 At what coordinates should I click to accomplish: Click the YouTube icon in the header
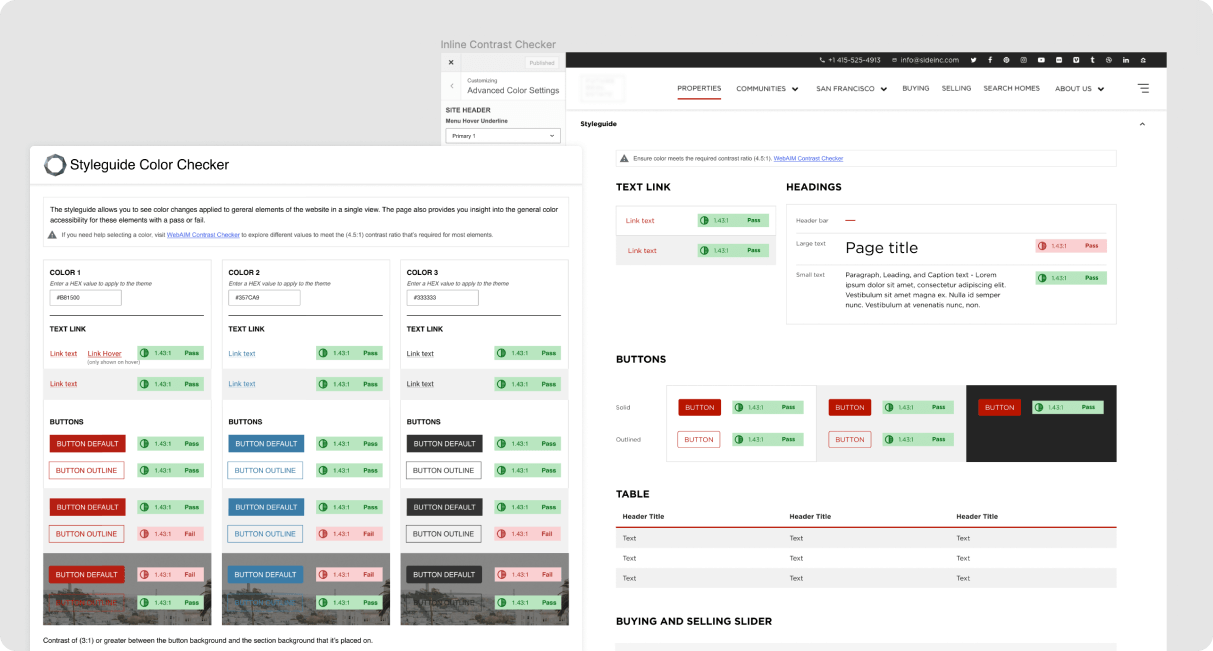1041,59
